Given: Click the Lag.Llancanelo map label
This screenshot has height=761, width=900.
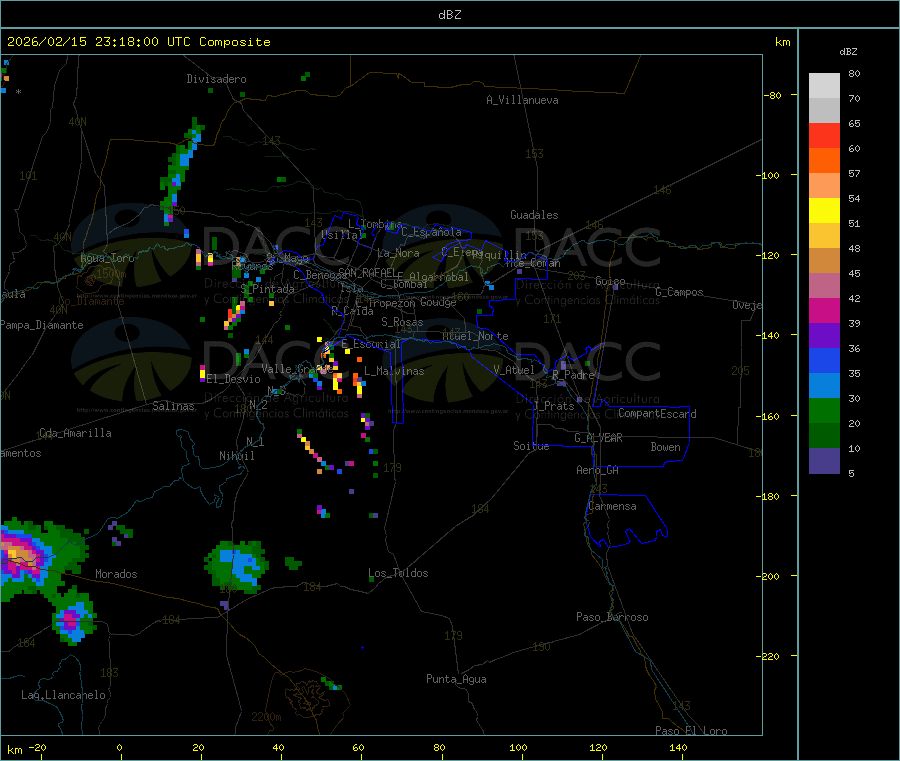Looking at the screenshot, I should pyautogui.click(x=64, y=695).
